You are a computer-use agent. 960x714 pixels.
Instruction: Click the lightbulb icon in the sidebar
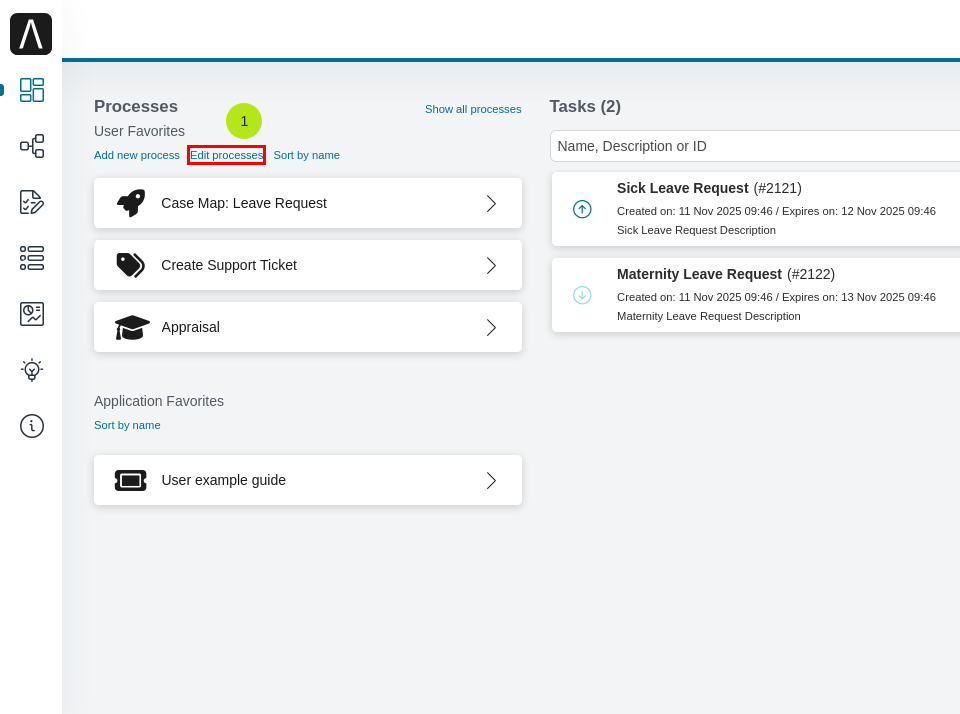[x=31, y=369]
